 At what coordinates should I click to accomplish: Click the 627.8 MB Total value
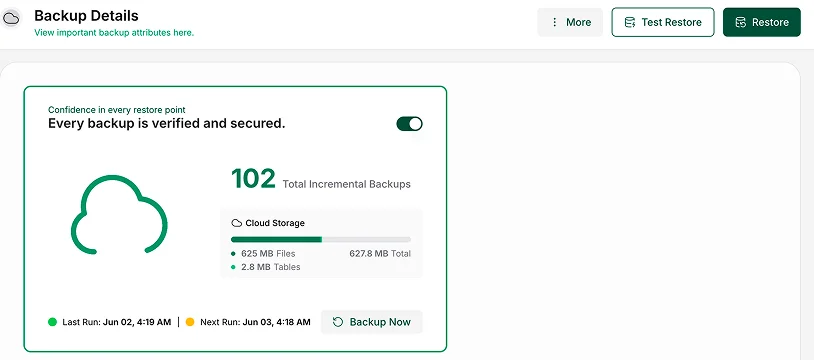click(x=380, y=254)
